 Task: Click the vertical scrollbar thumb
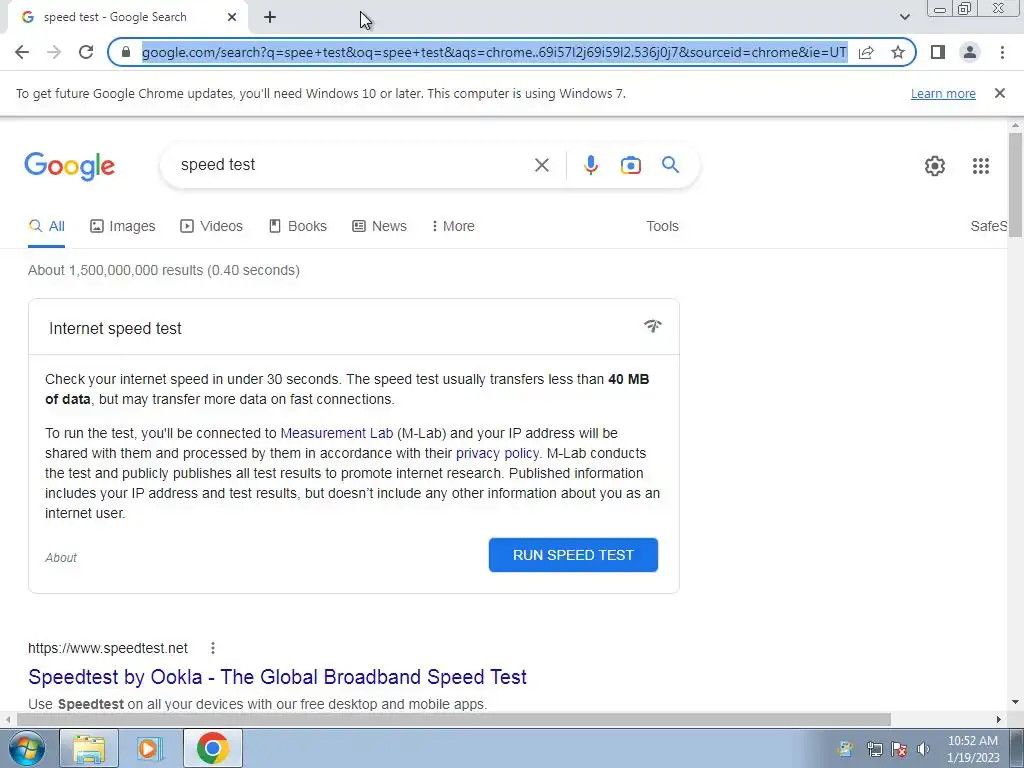pos(1015,183)
